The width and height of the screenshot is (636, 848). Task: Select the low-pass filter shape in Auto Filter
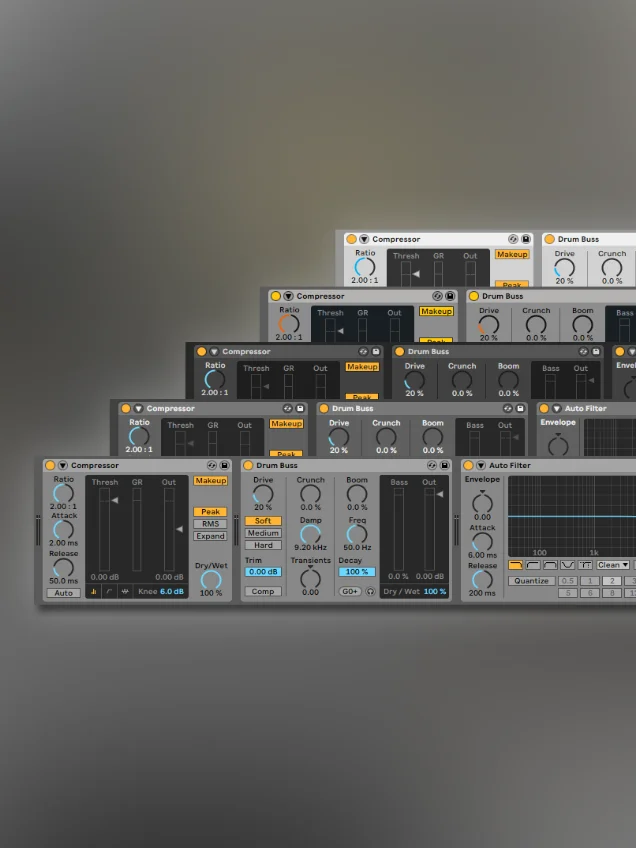[x=515, y=565]
